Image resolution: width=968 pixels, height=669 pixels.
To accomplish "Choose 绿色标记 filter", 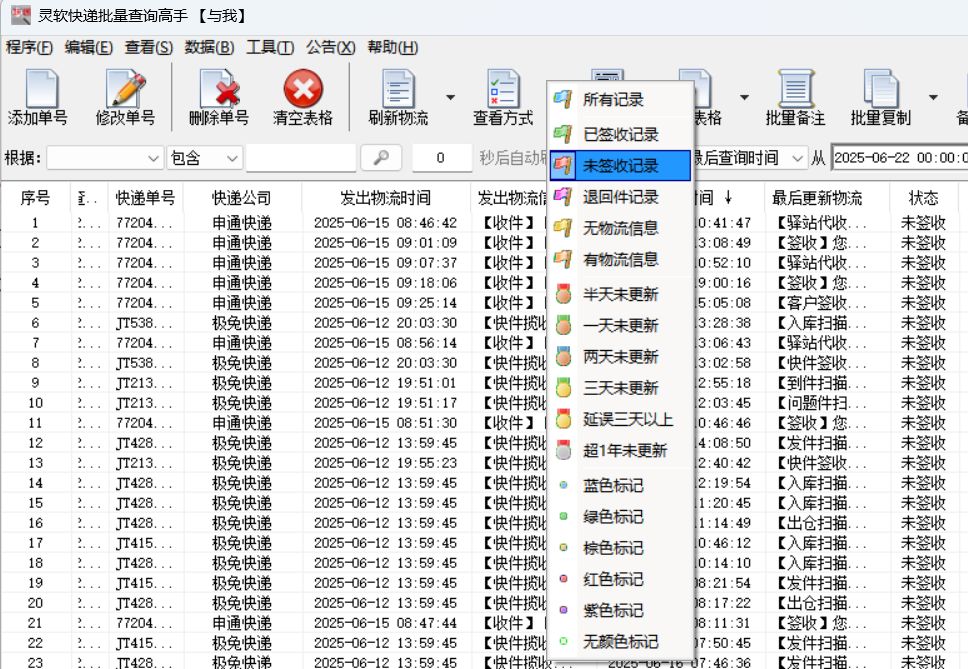I will (x=620, y=517).
